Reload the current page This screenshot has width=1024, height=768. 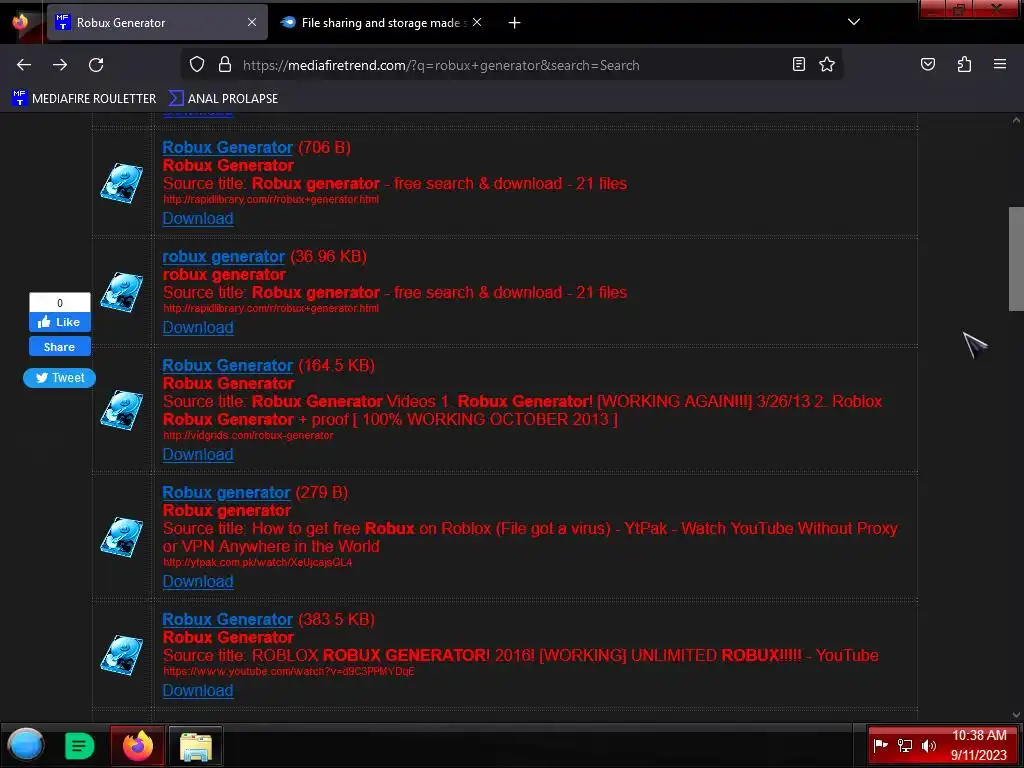click(96, 65)
